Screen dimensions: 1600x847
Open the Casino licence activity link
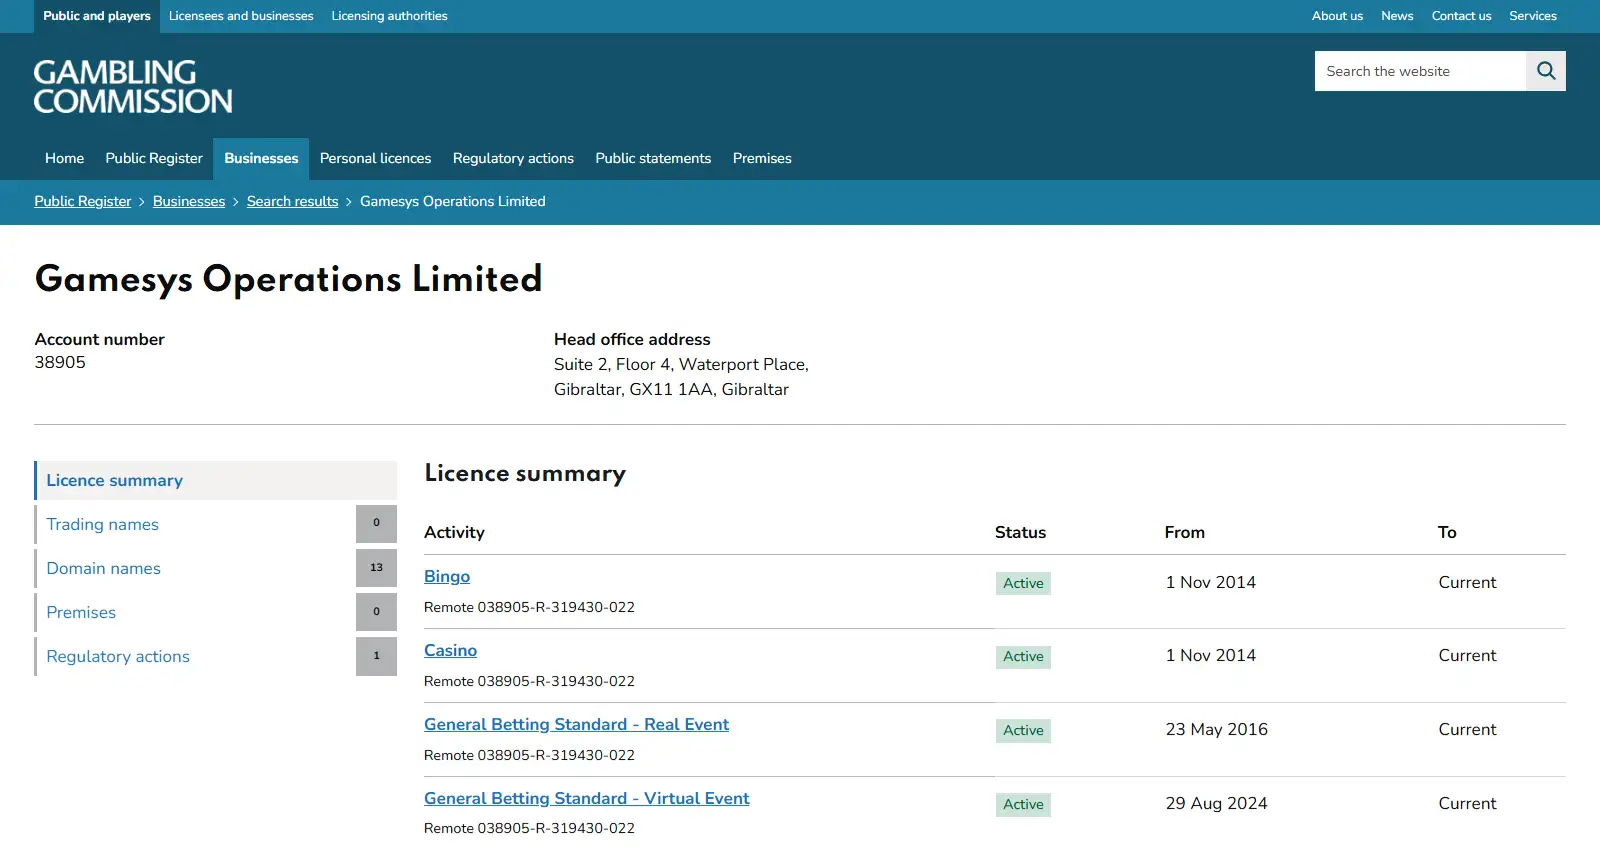click(450, 650)
